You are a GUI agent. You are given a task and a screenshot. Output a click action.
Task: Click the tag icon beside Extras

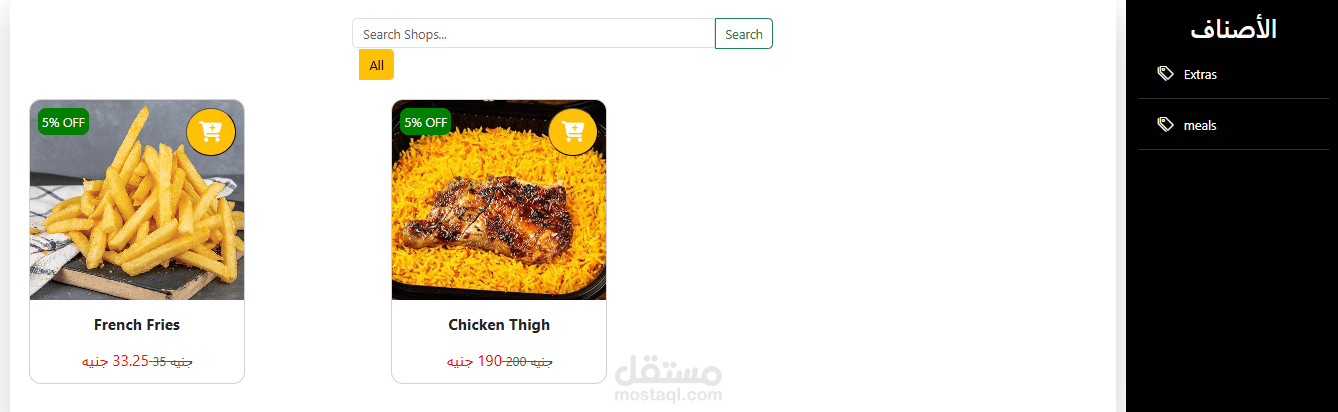pos(1165,73)
